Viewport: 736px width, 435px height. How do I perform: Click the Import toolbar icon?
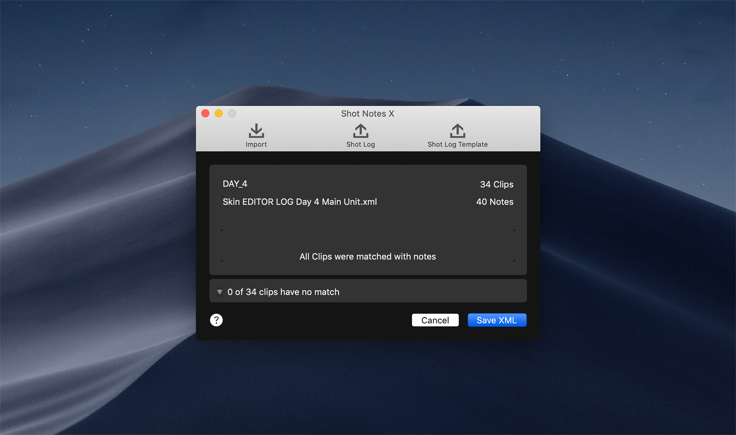[x=256, y=131]
